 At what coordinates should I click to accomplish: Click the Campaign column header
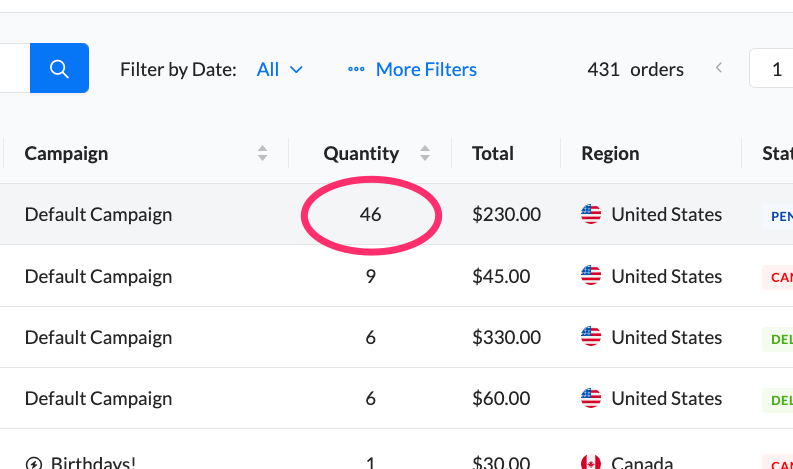point(67,154)
